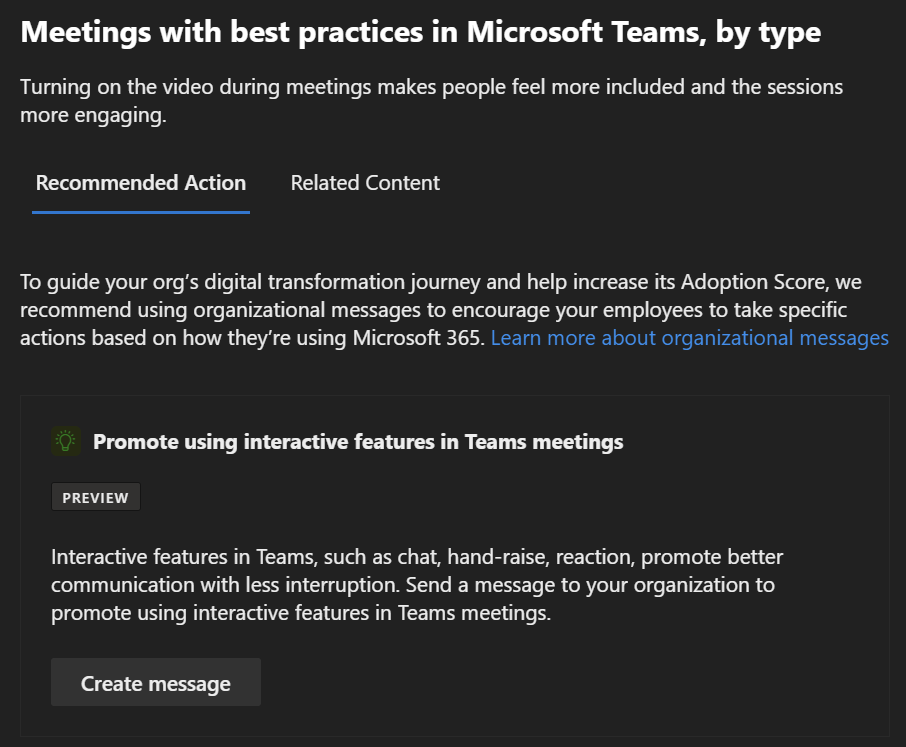Switch to the Related Content tab
The height and width of the screenshot is (747, 906).
tap(365, 183)
